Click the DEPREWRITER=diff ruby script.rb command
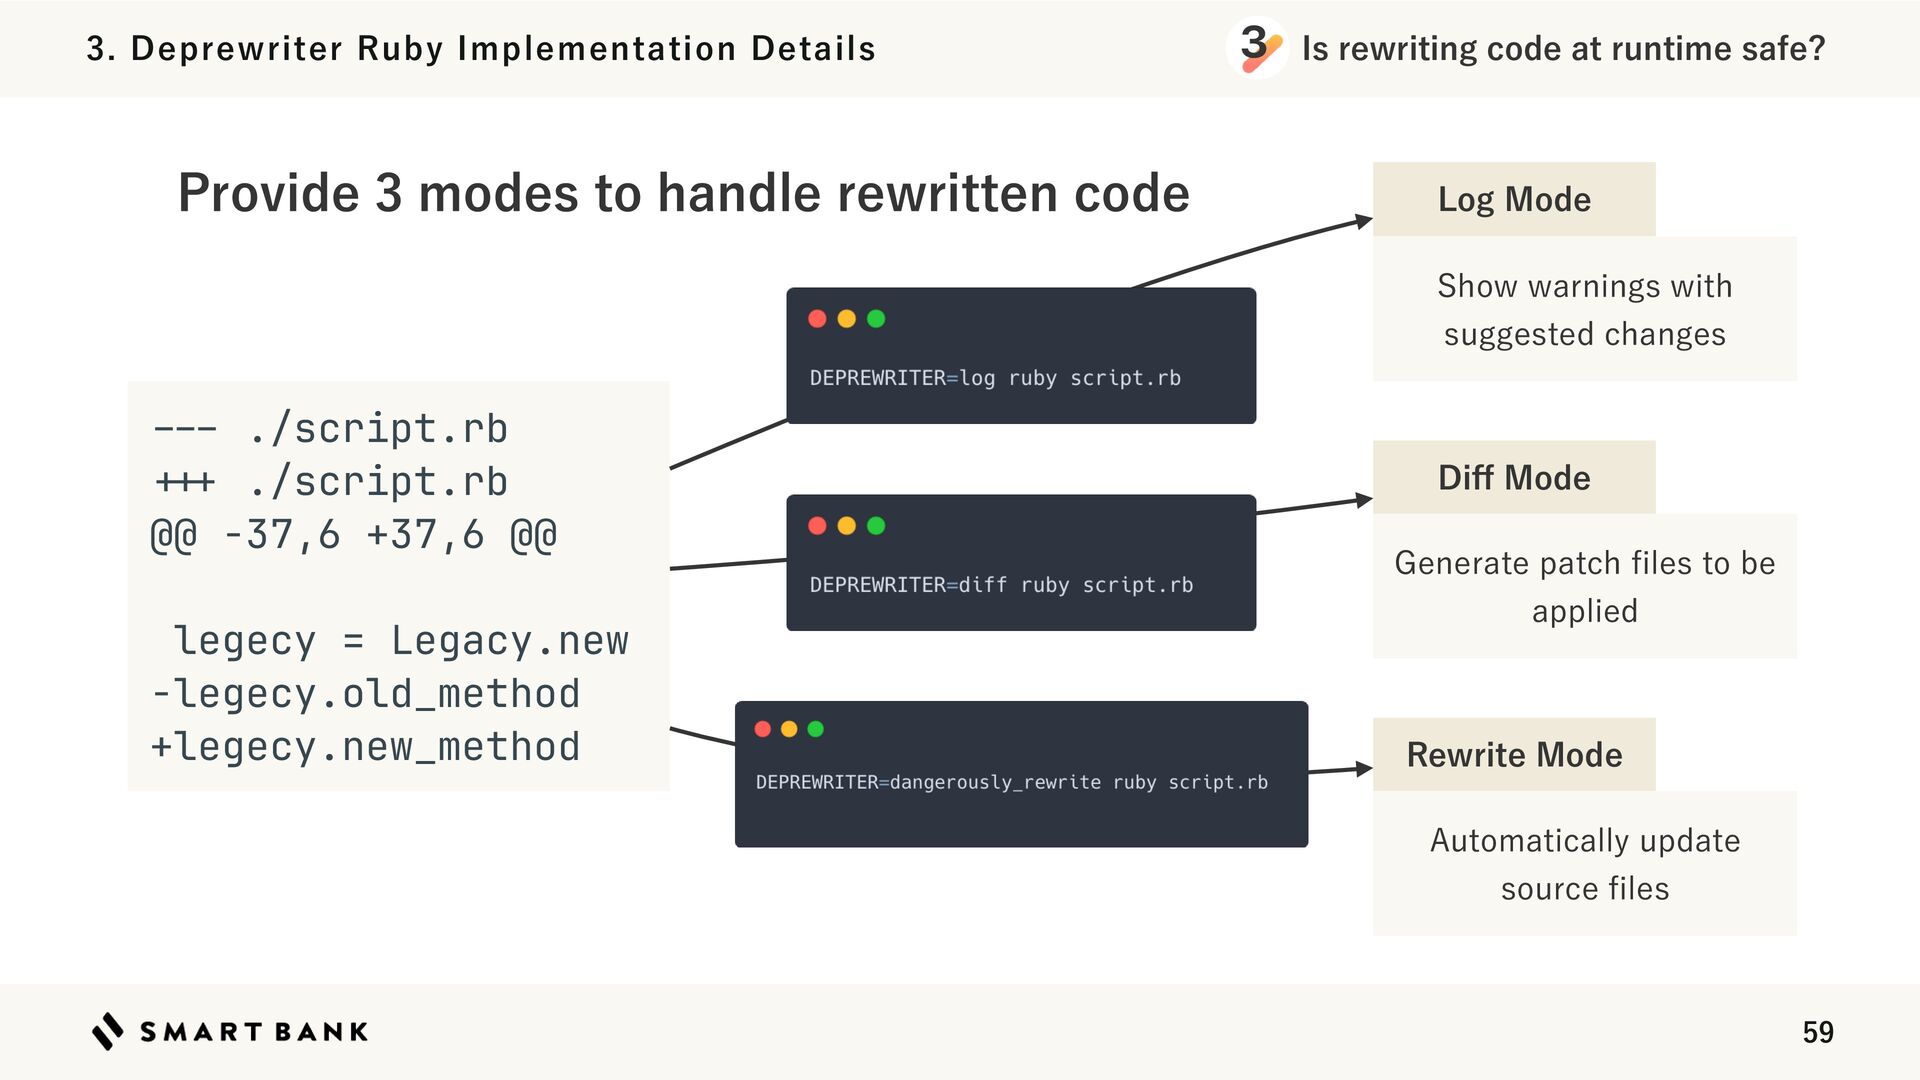The height and width of the screenshot is (1080, 1920). point(1001,585)
